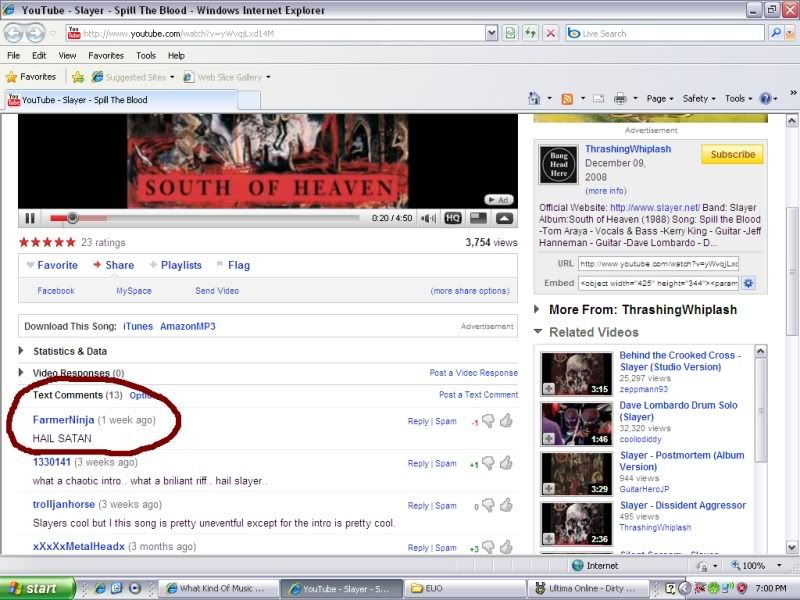800x600 pixels.
Task: Add Dissident Aggressor to queue
Action: click(x=548, y=538)
